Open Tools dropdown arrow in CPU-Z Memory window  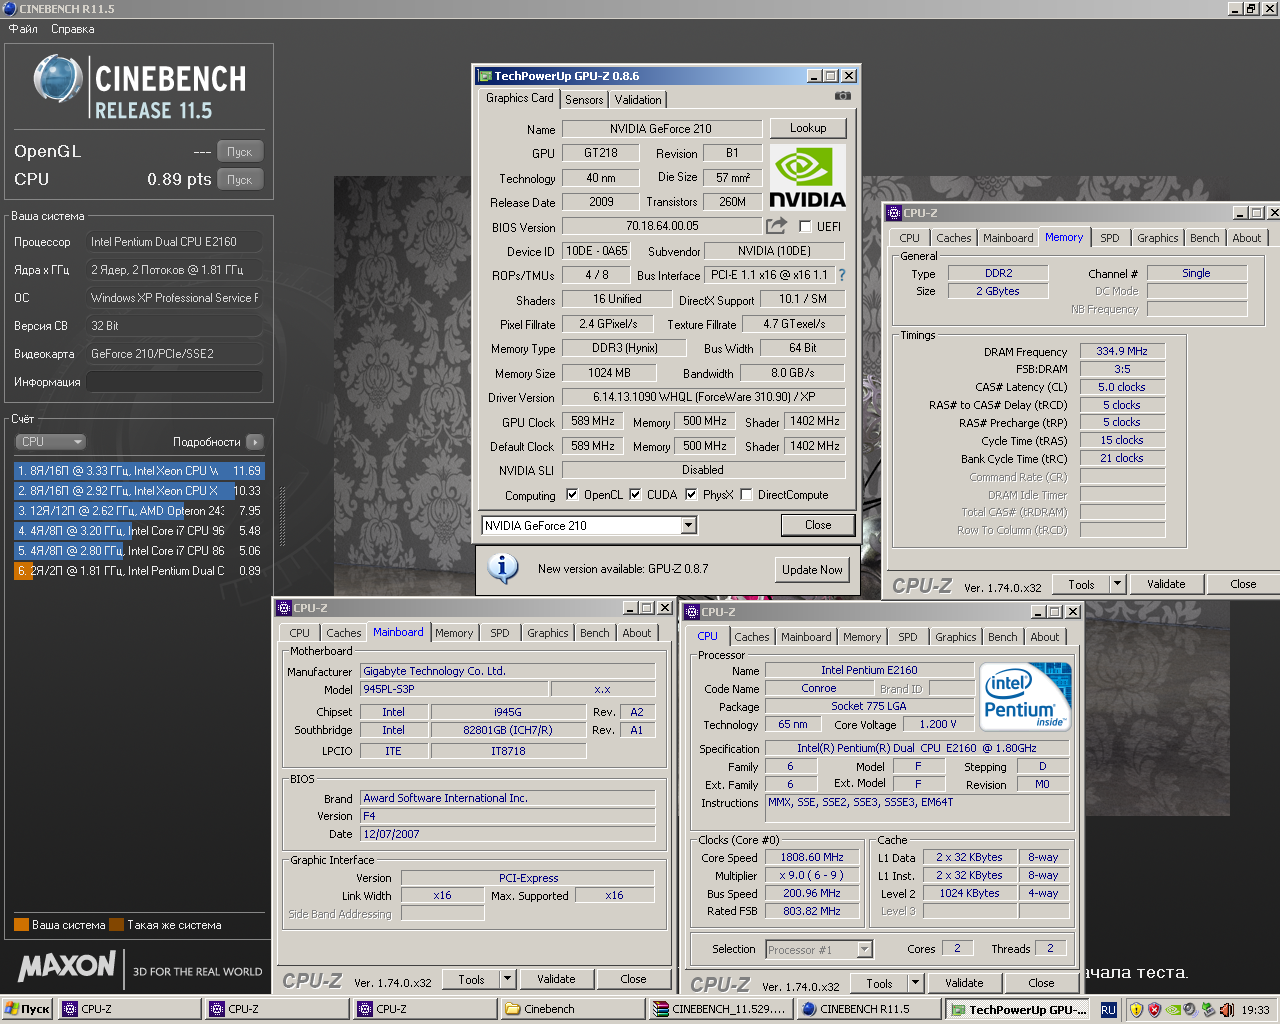pos(1117,584)
